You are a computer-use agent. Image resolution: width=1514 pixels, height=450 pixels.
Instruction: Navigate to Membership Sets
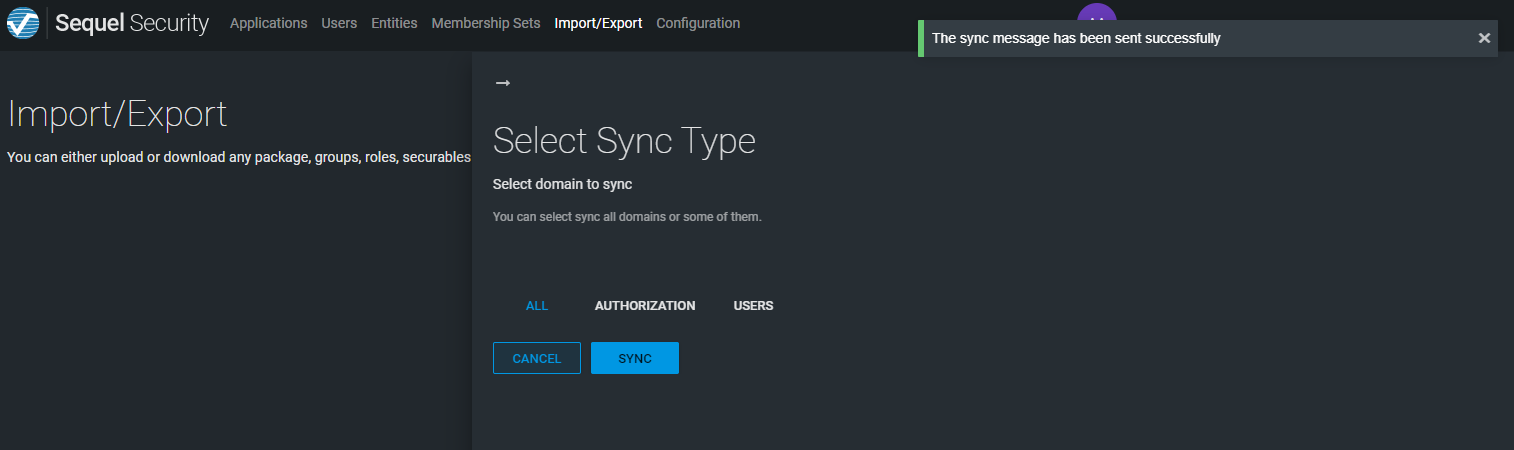486,23
